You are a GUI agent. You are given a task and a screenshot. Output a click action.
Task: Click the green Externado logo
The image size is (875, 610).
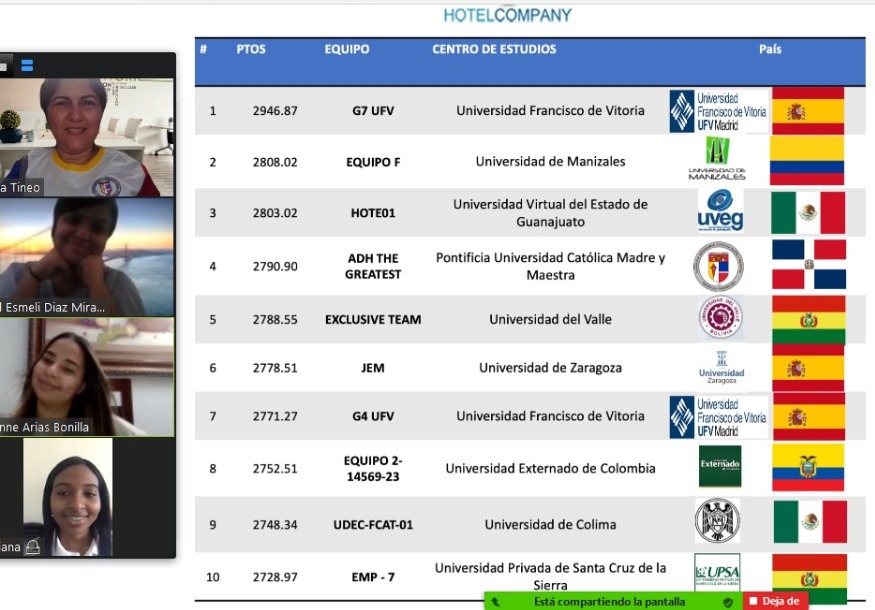tap(720, 466)
